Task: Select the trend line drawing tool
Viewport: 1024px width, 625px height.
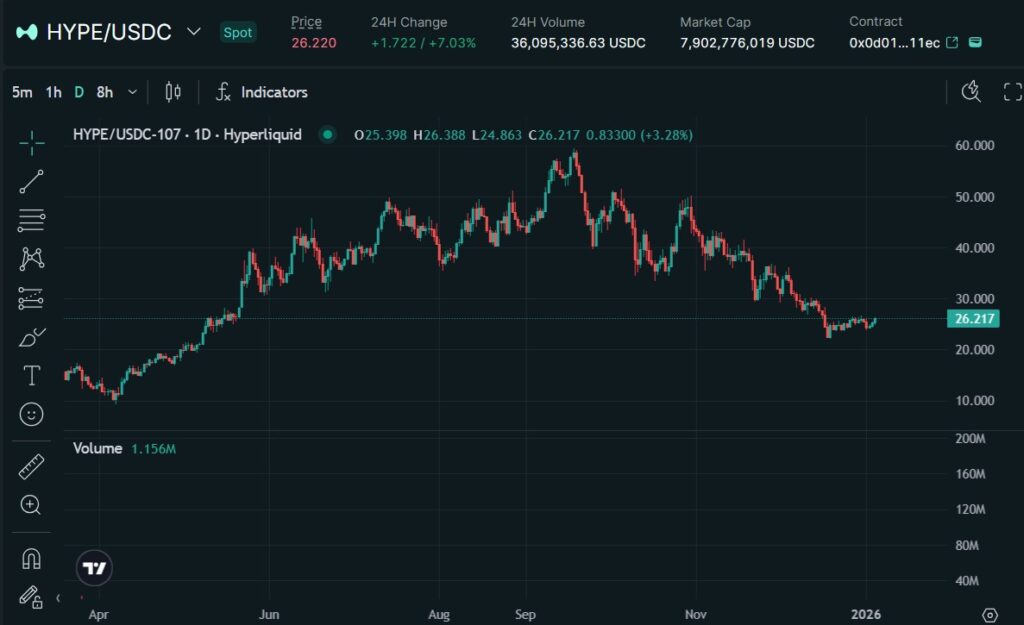Action: (x=32, y=181)
